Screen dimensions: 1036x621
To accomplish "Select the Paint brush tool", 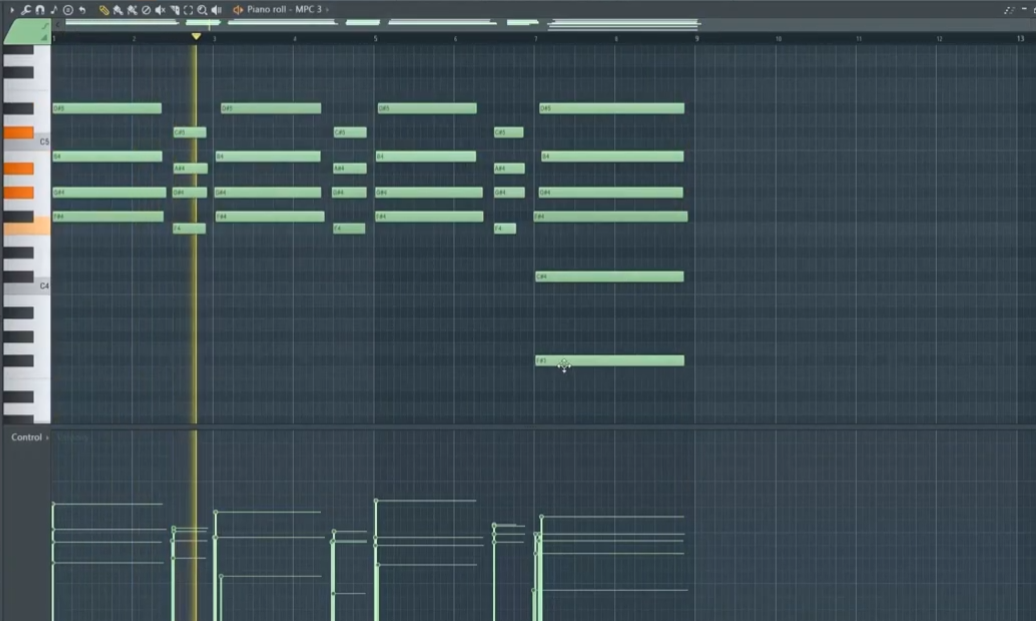I will [118, 10].
